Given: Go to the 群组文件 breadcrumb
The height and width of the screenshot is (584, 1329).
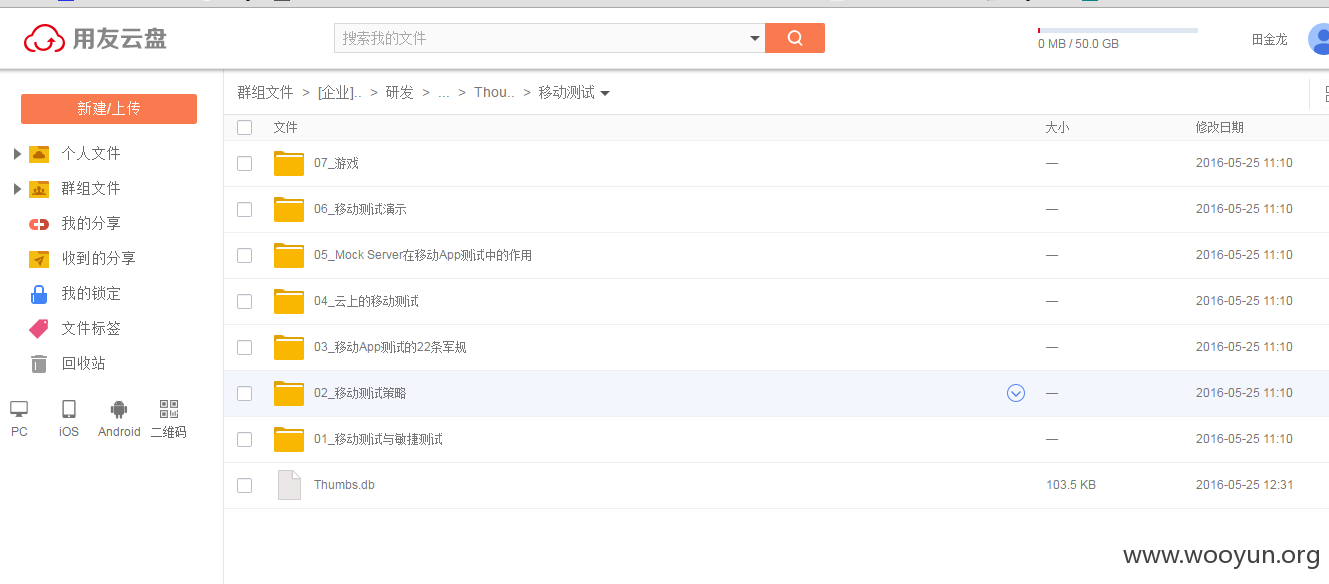Looking at the screenshot, I should pos(265,92).
